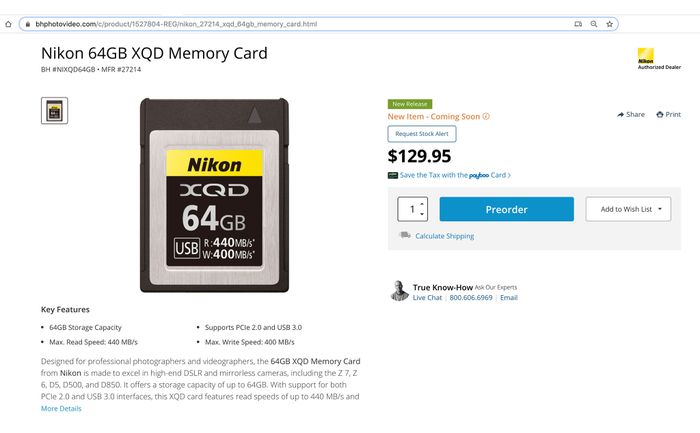This screenshot has width=700, height=433.
Task: Click the site padlock security icon
Action: pos(28,24)
